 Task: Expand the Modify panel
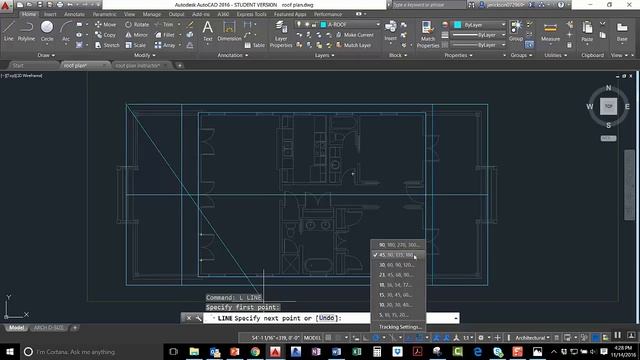pyautogui.click(x=144, y=55)
